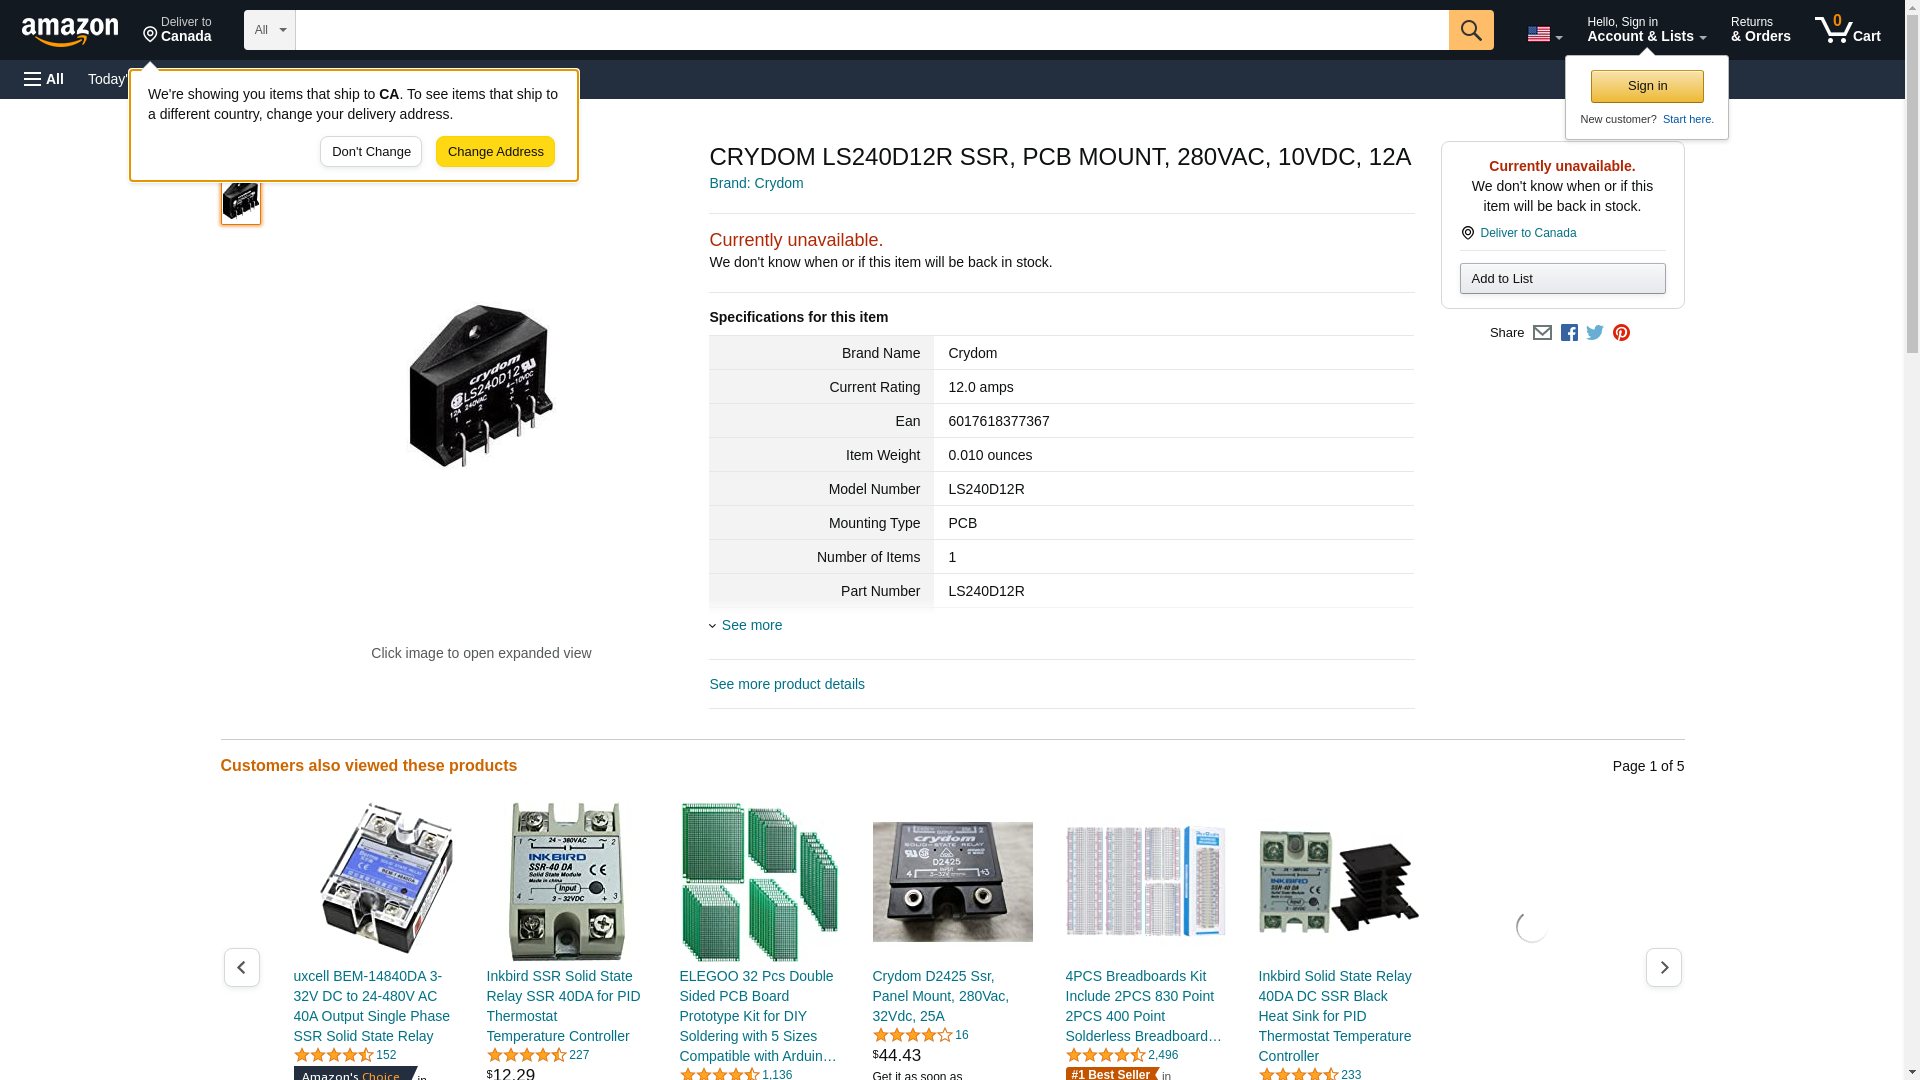1920x1080 pixels.
Task: Click the Brand: Crydom link
Action: pyautogui.click(x=756, y=183)
